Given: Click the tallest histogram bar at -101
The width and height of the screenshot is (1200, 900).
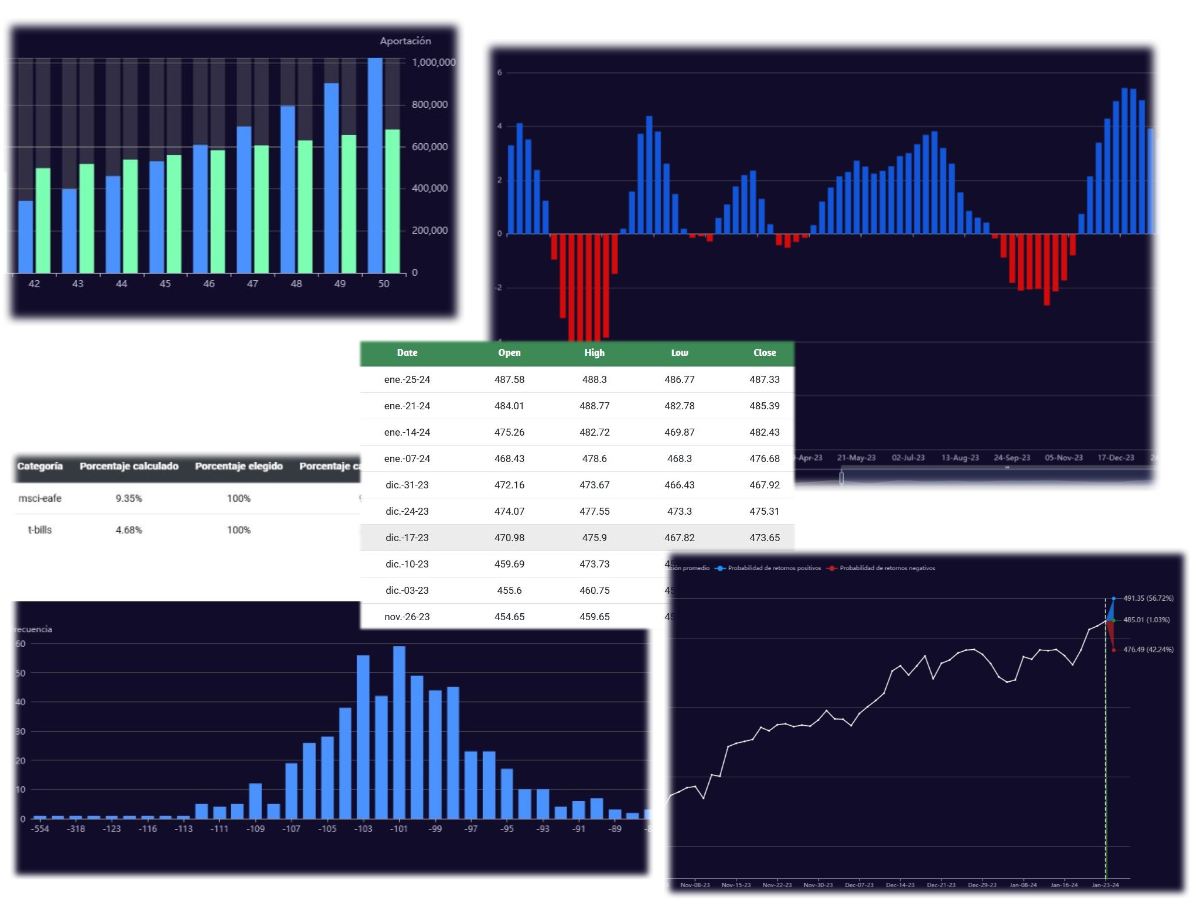Looking at the screenshot, I should (399, 732).
